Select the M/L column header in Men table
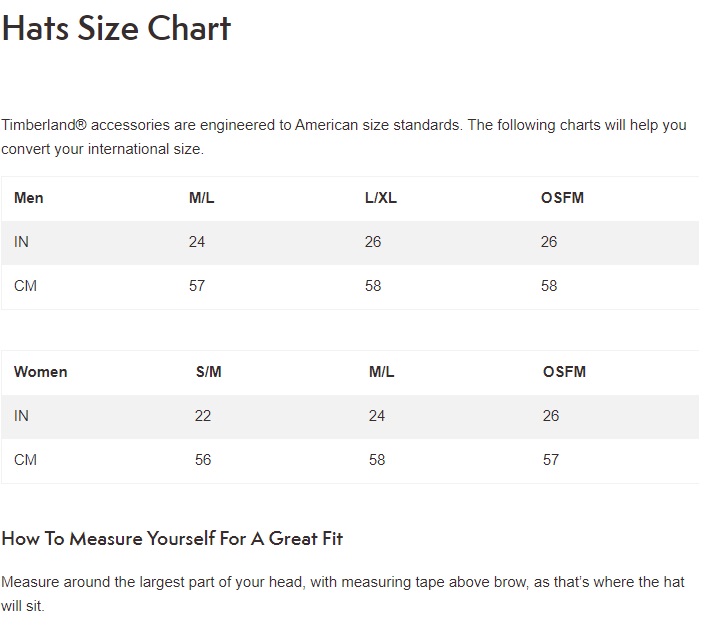This screenshot has height=633, width=711. point(202,198)
